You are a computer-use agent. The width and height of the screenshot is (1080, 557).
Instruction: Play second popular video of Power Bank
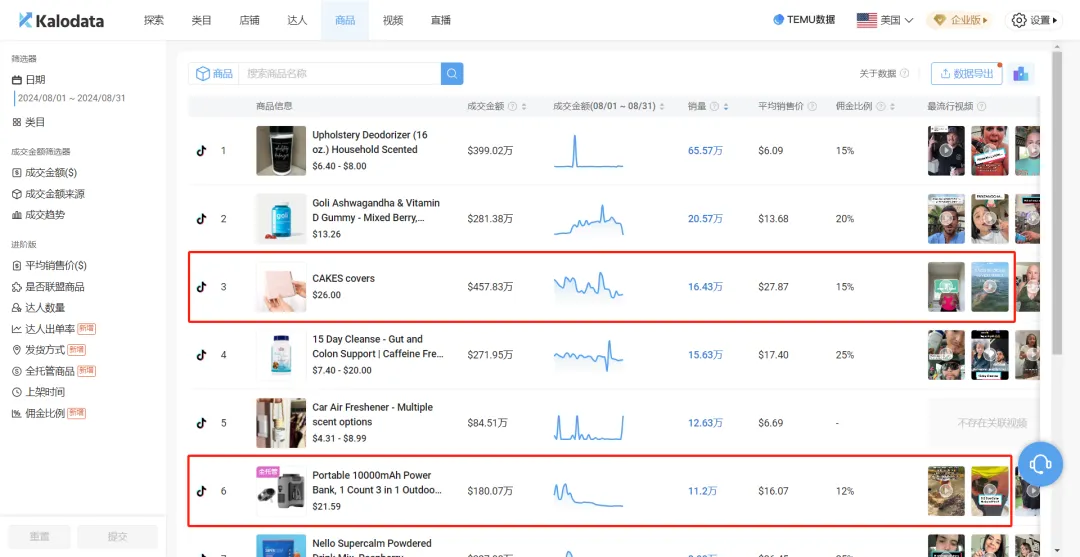(990, 491)
